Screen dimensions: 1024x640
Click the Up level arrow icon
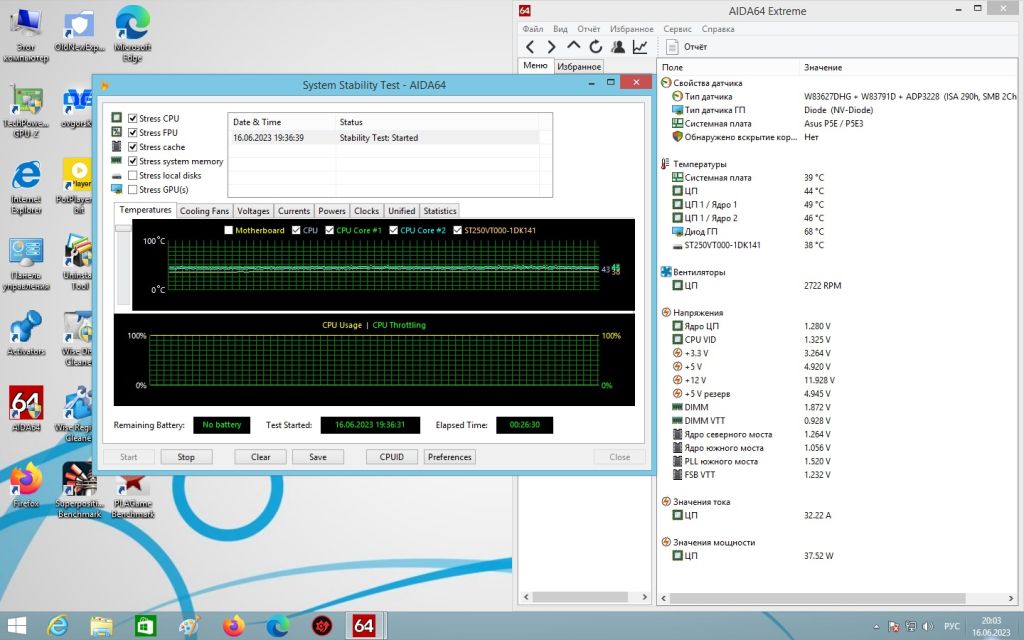click(x=573, y=46)
